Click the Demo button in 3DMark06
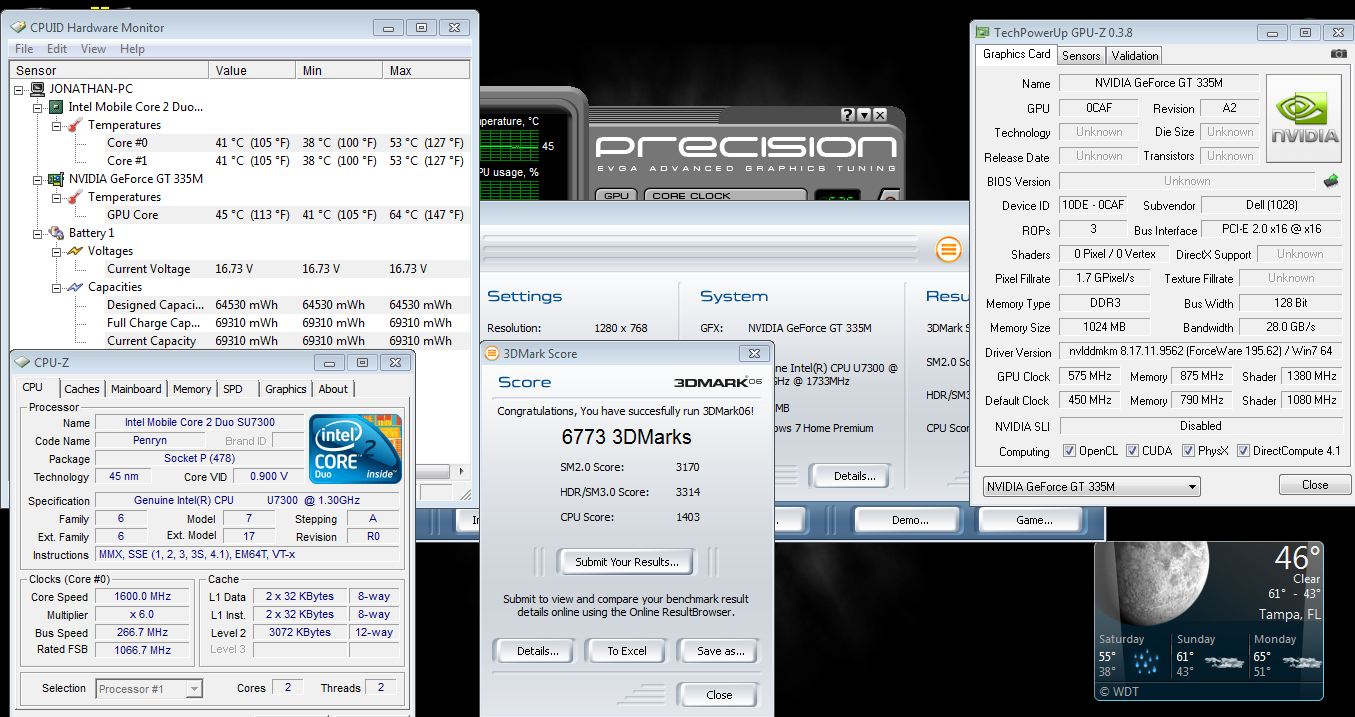 point(909,520)
